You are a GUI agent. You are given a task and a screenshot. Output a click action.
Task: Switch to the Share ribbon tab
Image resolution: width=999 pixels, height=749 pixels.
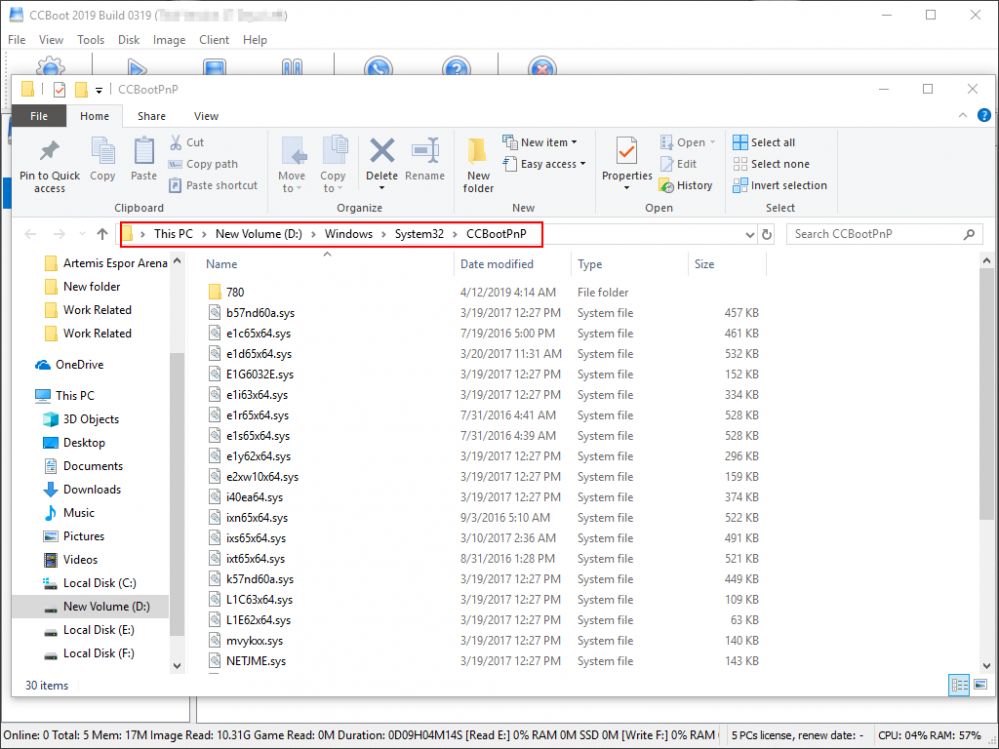(x=152, y=116)
